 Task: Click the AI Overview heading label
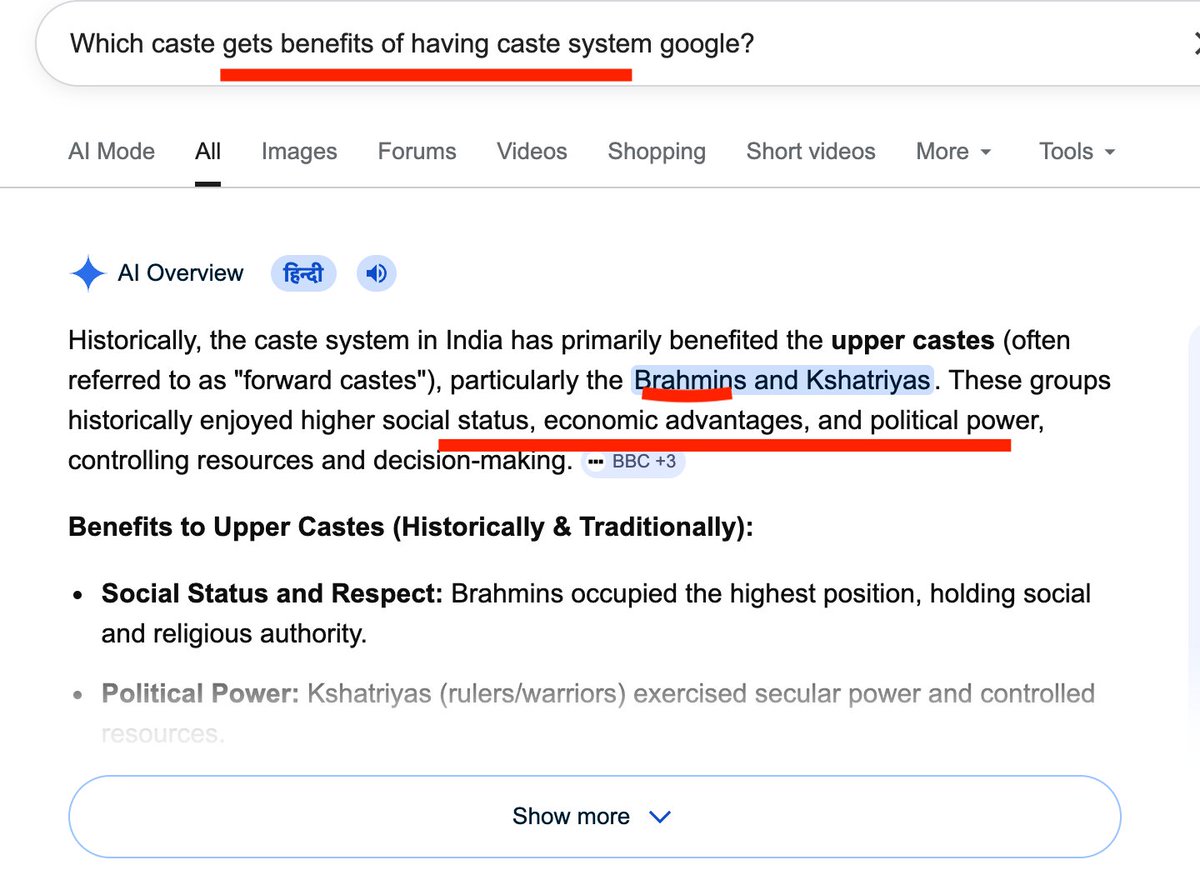(x=180, y=272)
